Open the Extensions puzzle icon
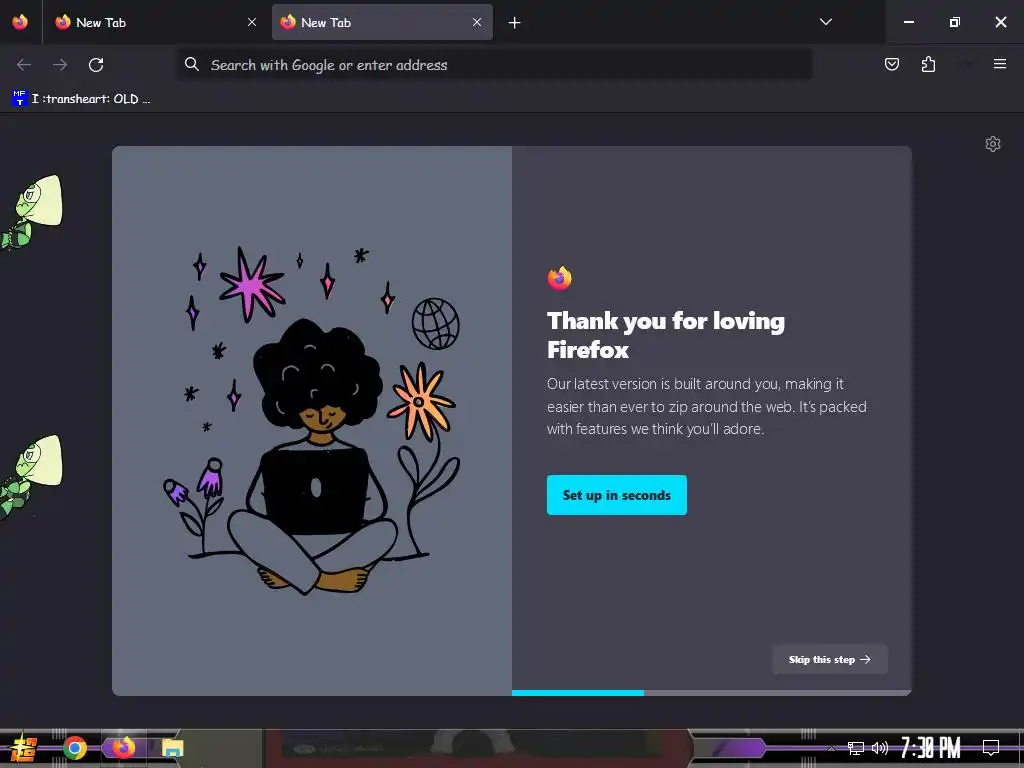Viewport: 1024px width, 768px height. pos(928,64)
